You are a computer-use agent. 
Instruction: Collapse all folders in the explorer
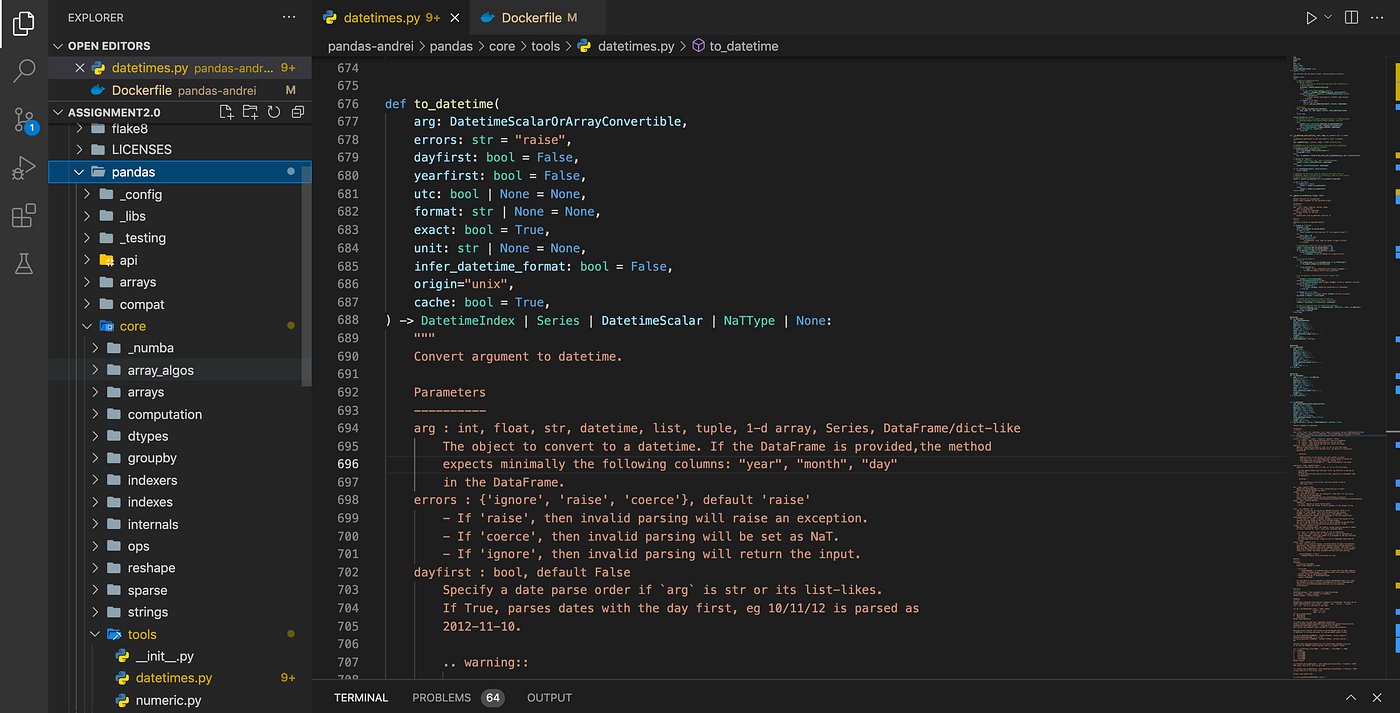point(295,111)
